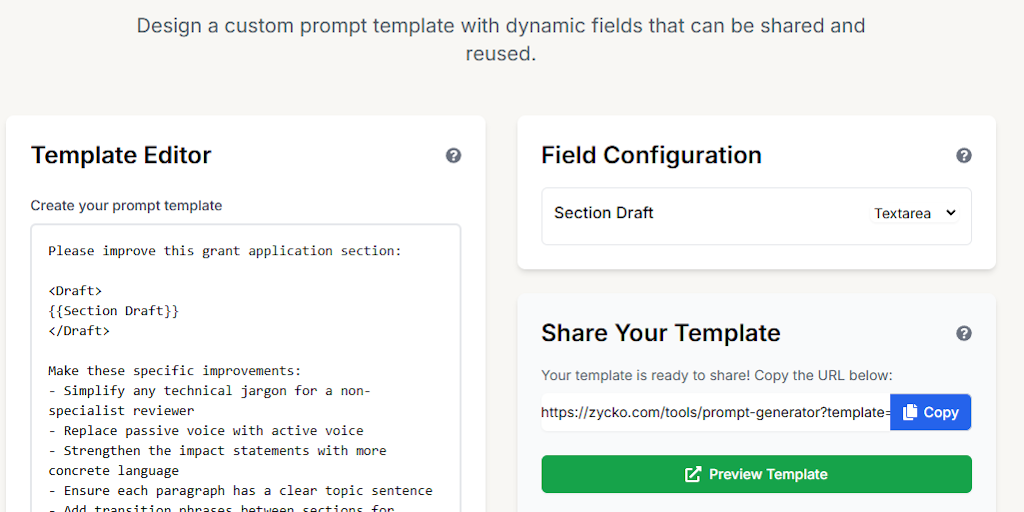Click the opening <Draft> tag line
The image size is (1024, 512).
75,291
